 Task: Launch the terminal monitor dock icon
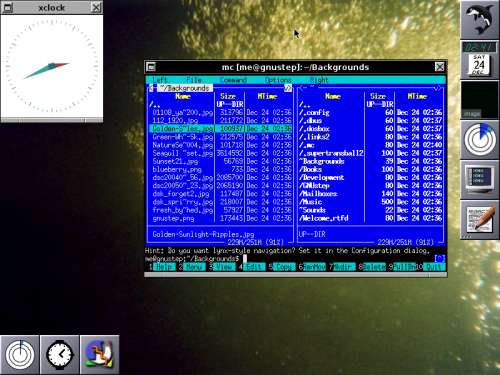click(x=480, y=180)
